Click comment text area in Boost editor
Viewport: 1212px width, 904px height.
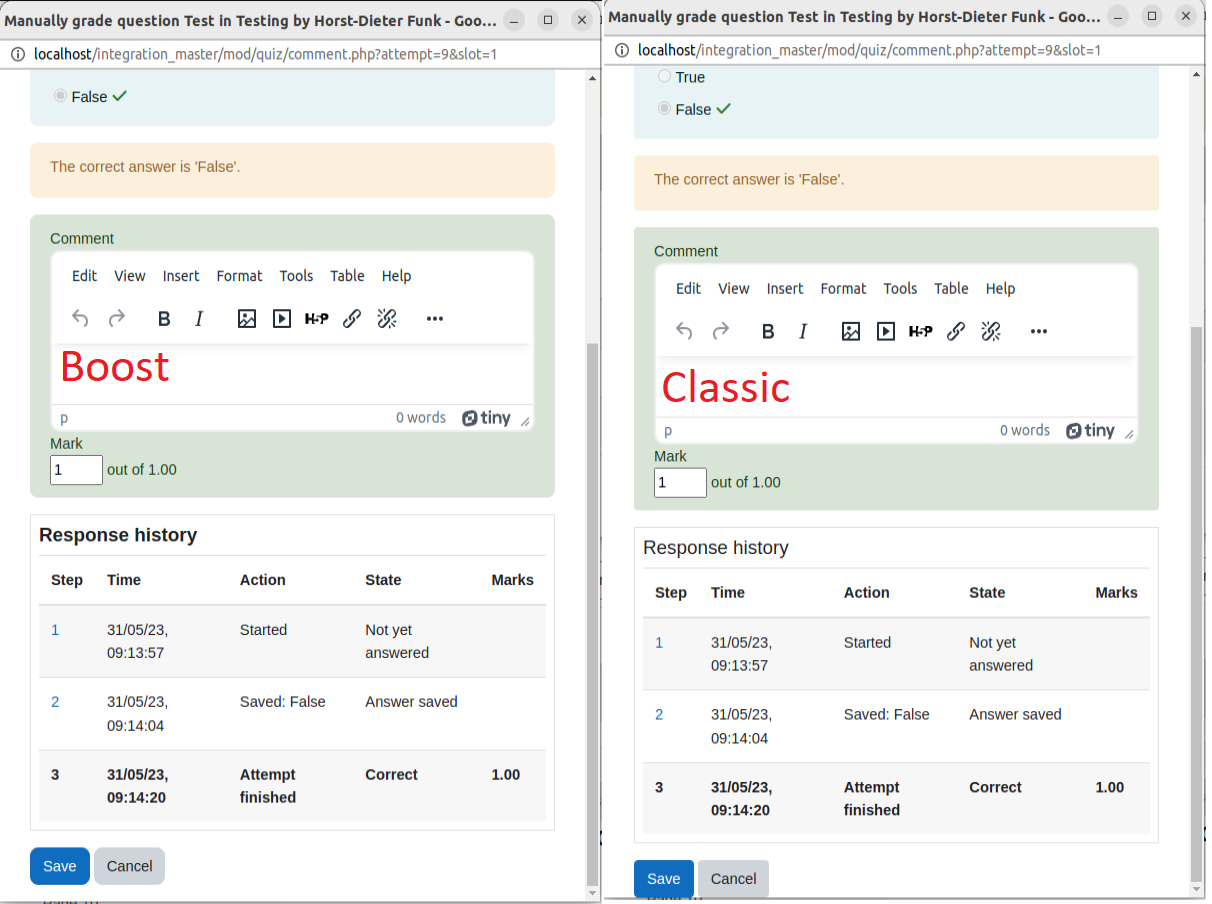click(292, 374)
